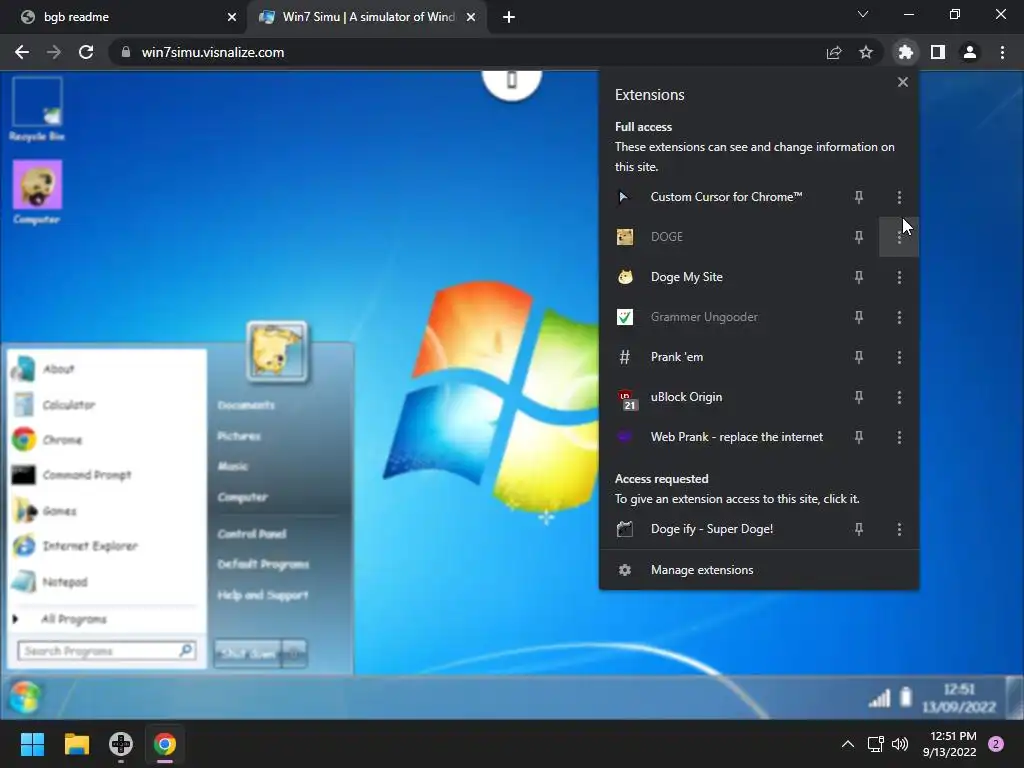The height and width of the screenshot is (768, 1024).
Task: Open the Computer desktop icon
Action: (x=37, y=192)
